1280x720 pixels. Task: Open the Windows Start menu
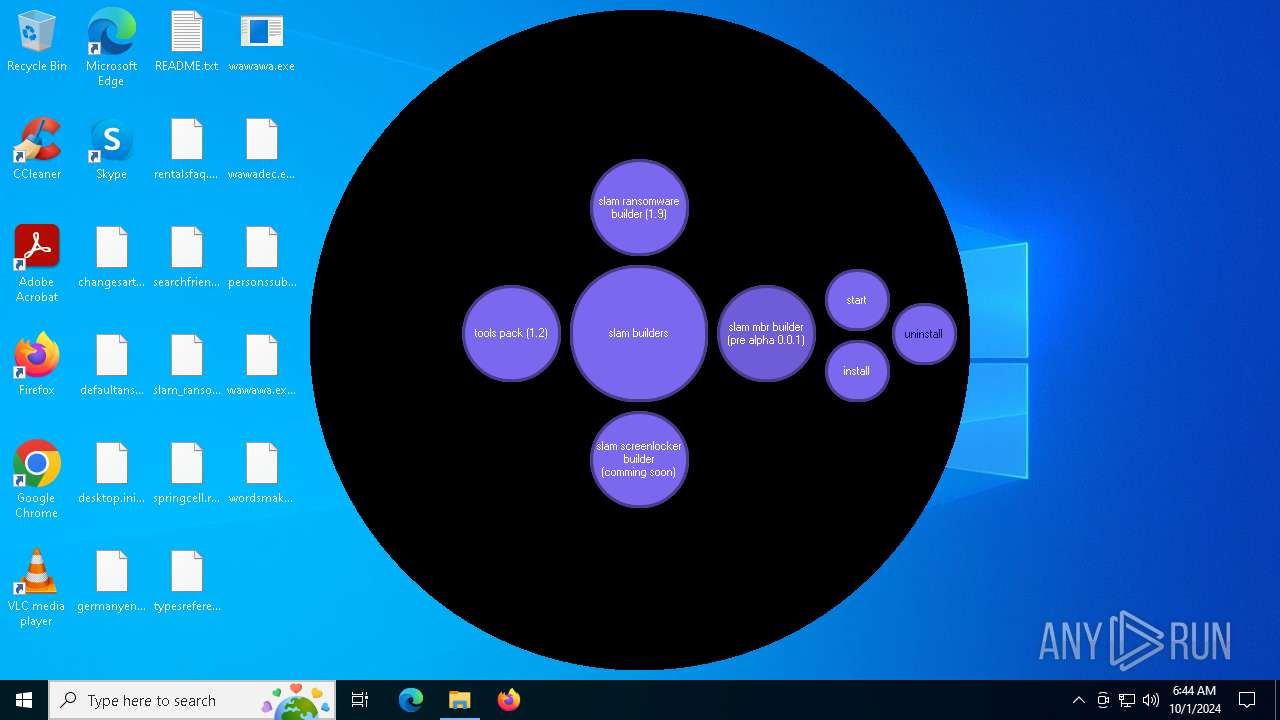[24, 700]
